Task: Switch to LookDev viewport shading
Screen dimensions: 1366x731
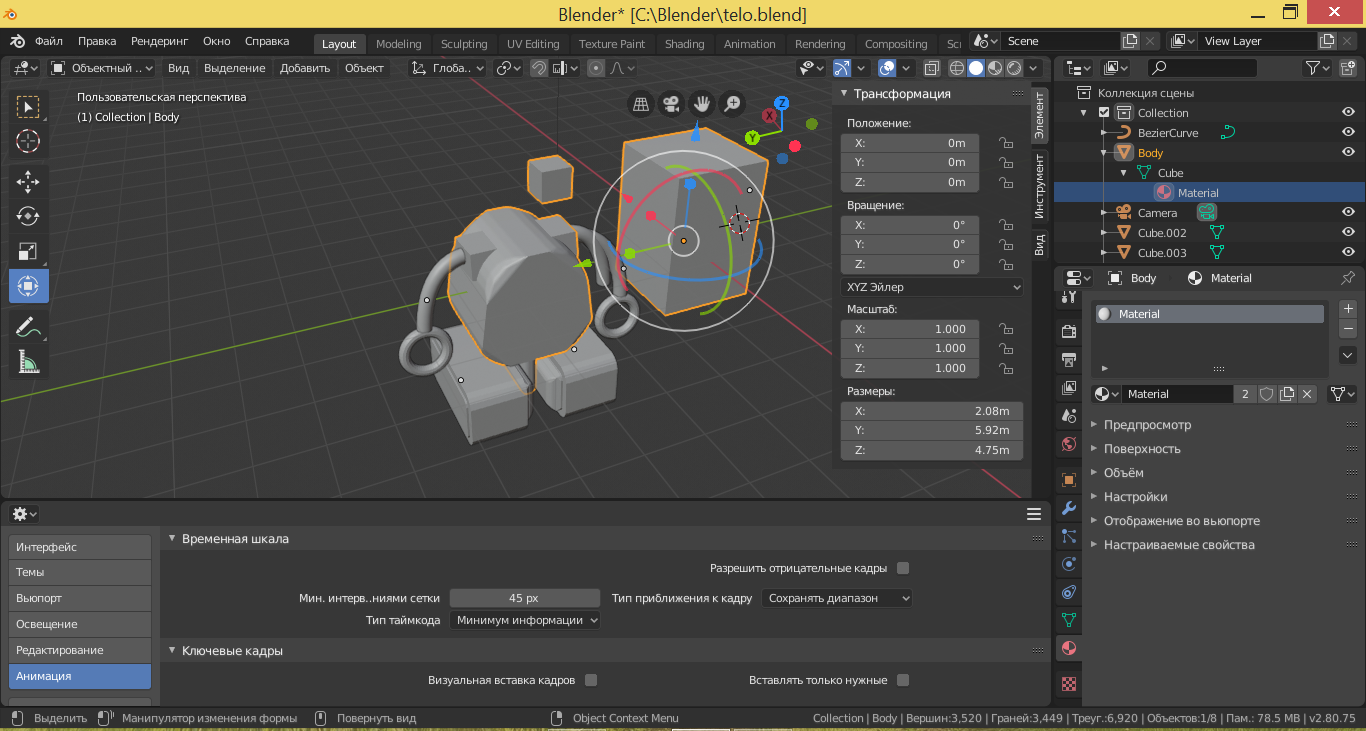Action: (995, 68)
